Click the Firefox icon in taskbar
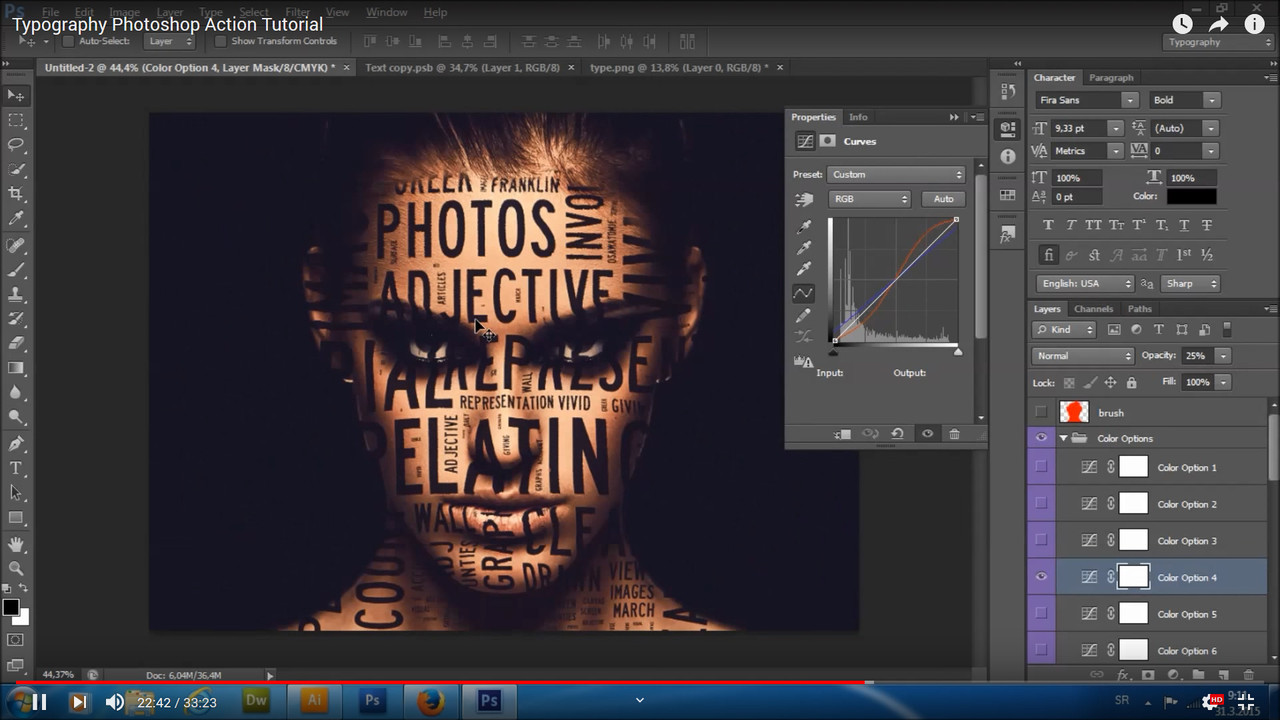 pyautogui.click(x=430, y=701)
